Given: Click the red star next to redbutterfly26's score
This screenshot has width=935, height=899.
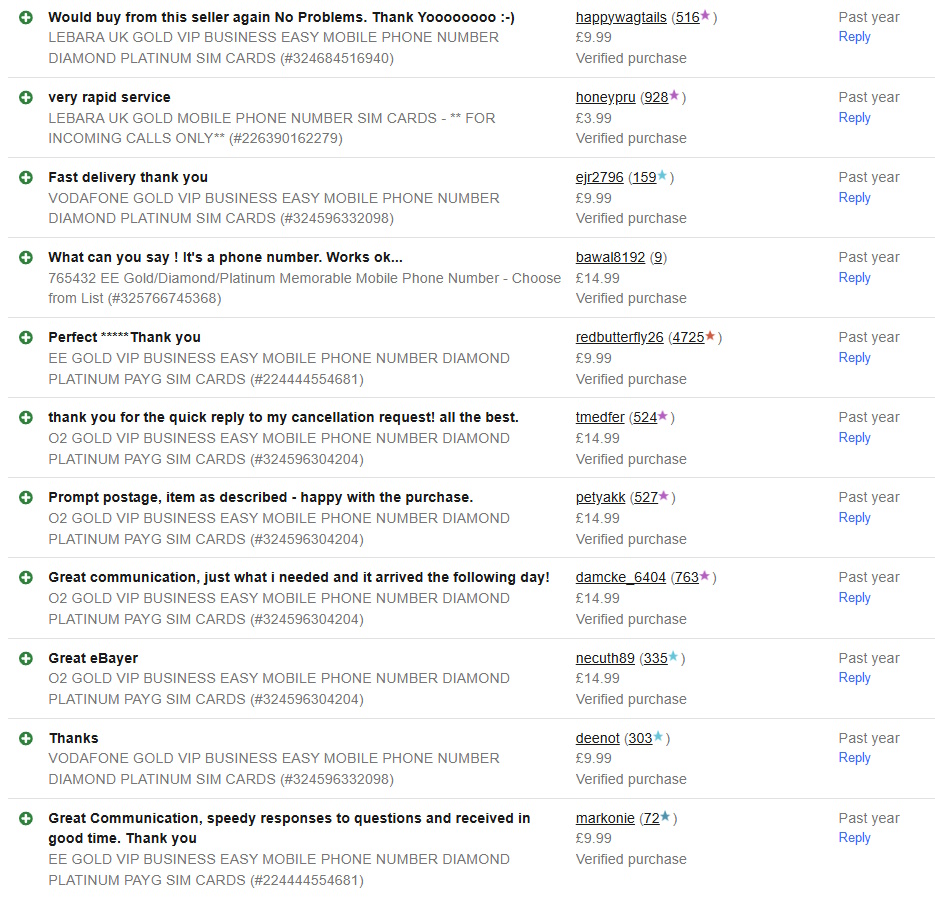Looking at the screenshot, I should (x=710, y=336).
